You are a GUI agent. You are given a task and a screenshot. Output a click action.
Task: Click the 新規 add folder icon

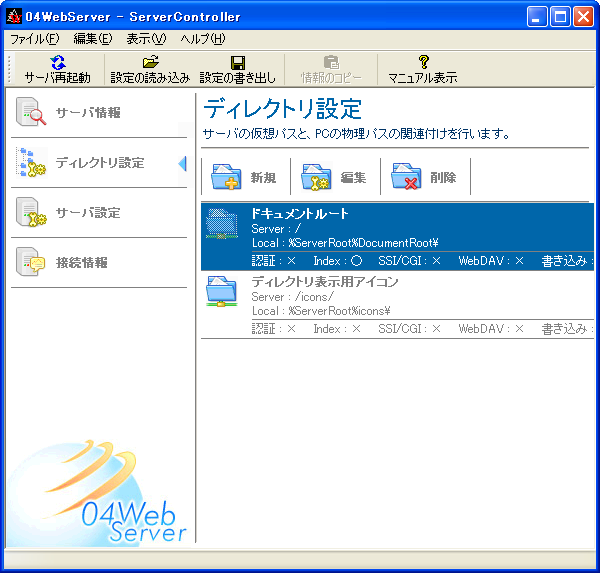tap(226, 176)
